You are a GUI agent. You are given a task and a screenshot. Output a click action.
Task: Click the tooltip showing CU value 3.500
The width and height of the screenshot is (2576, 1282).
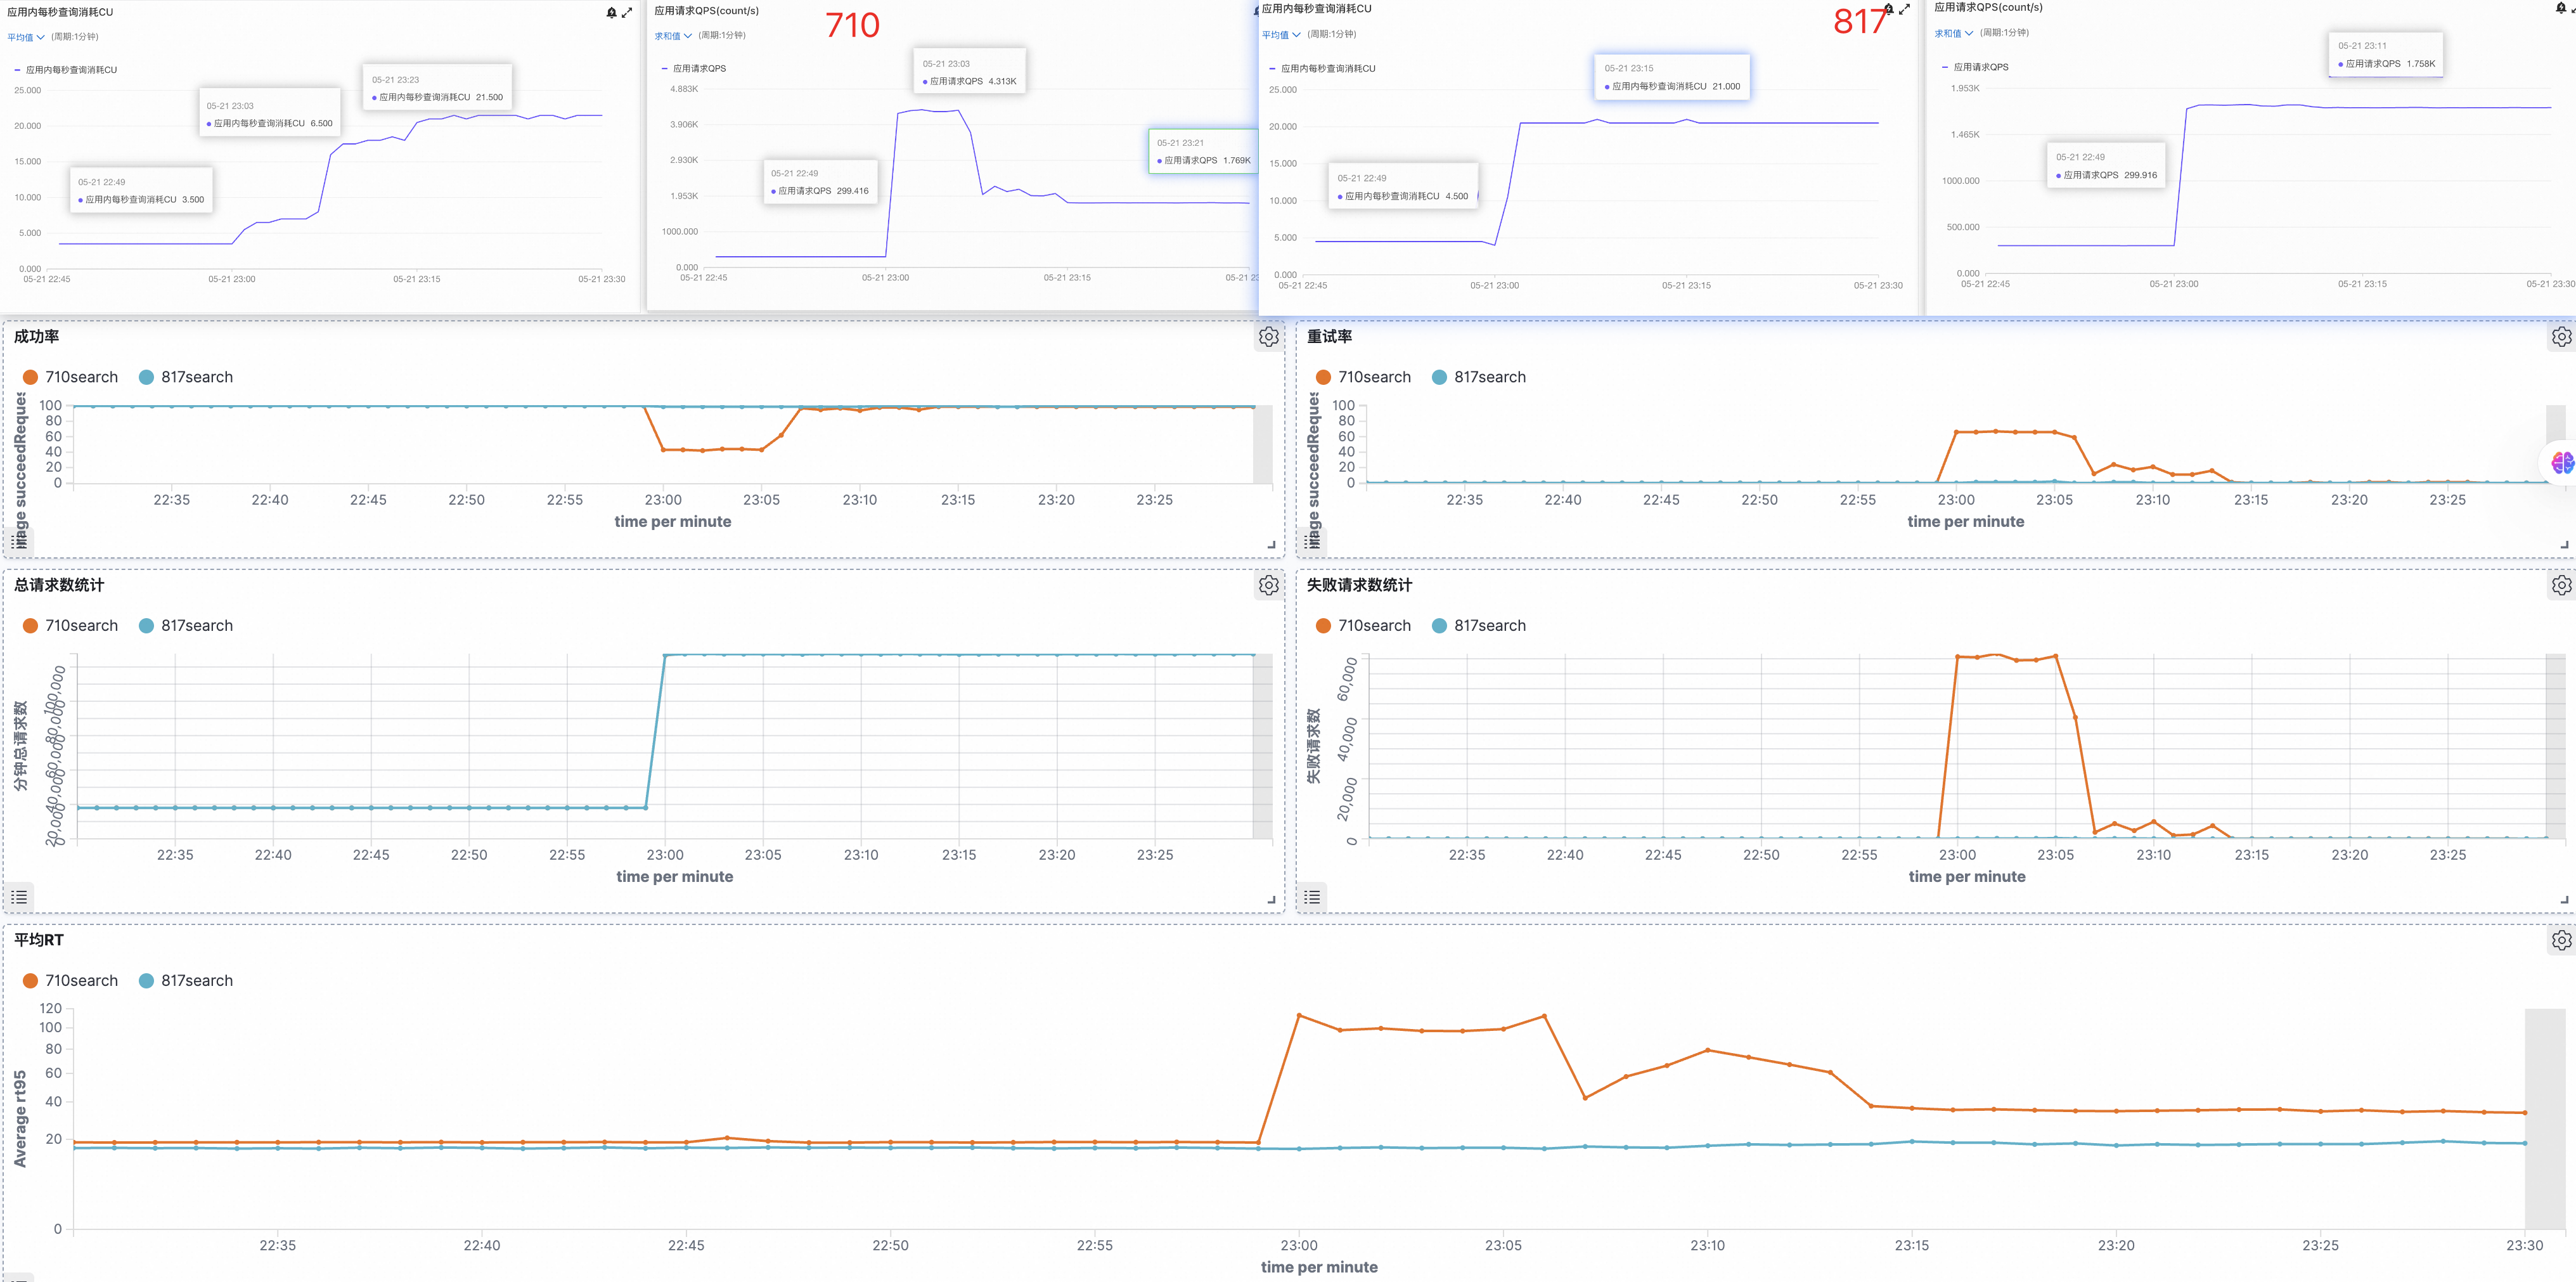tap(141, 191)
